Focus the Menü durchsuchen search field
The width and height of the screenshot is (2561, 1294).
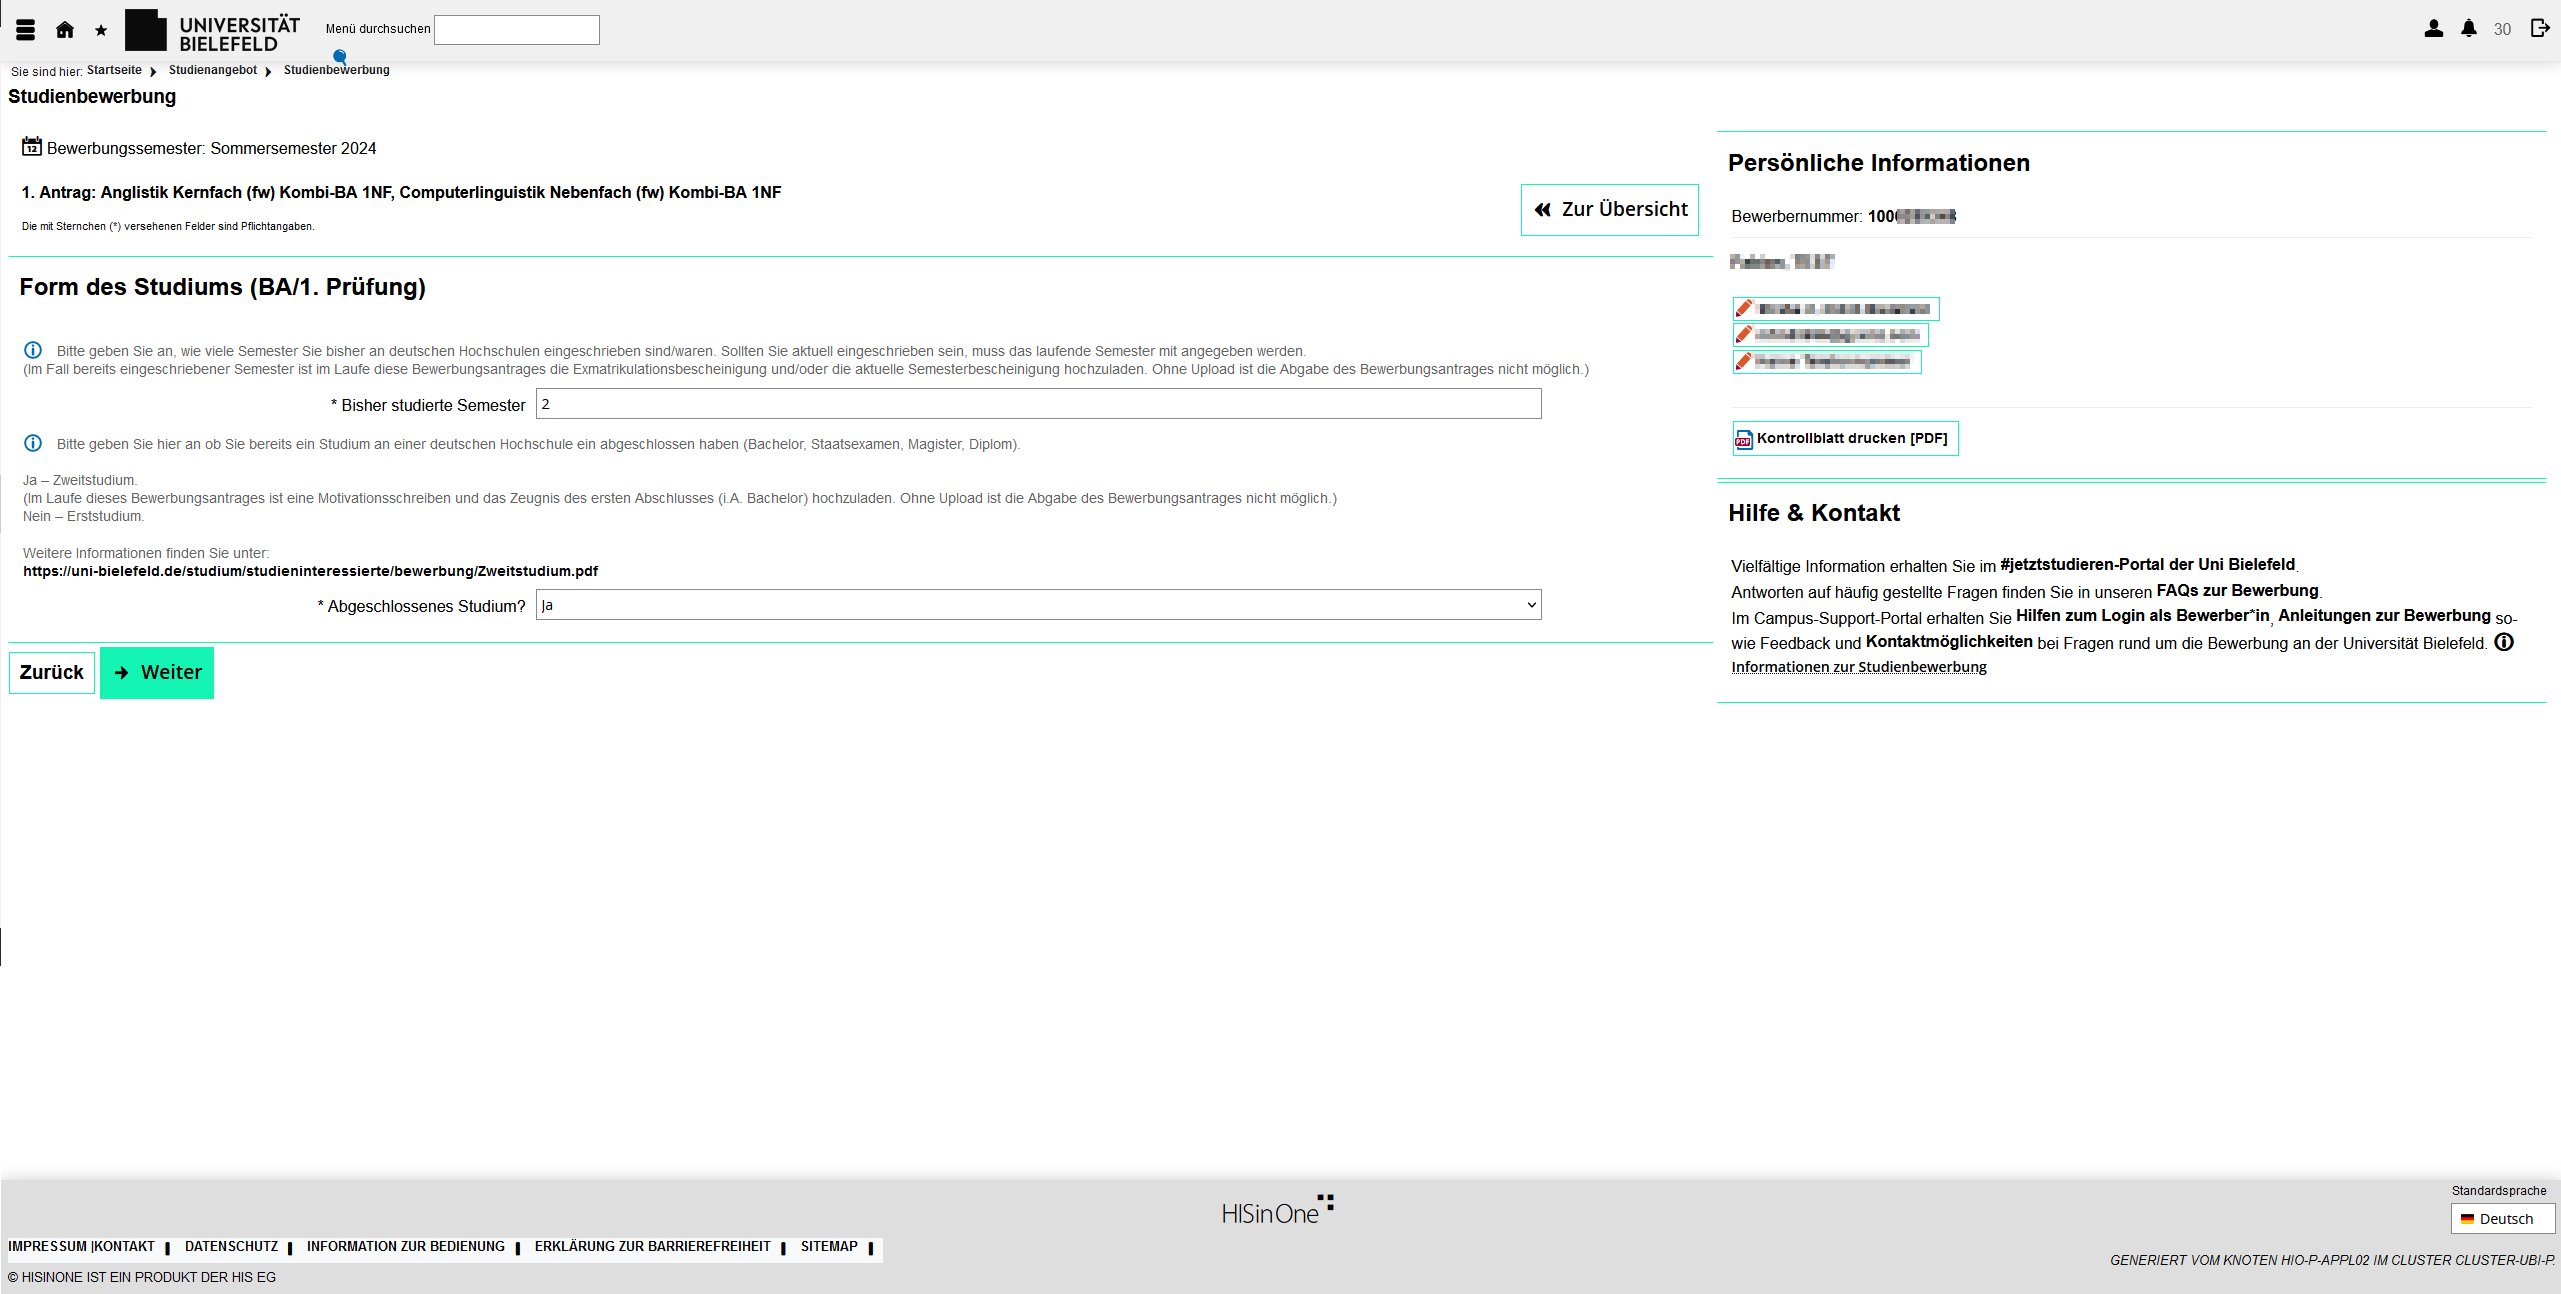click(x=517, y=30)
